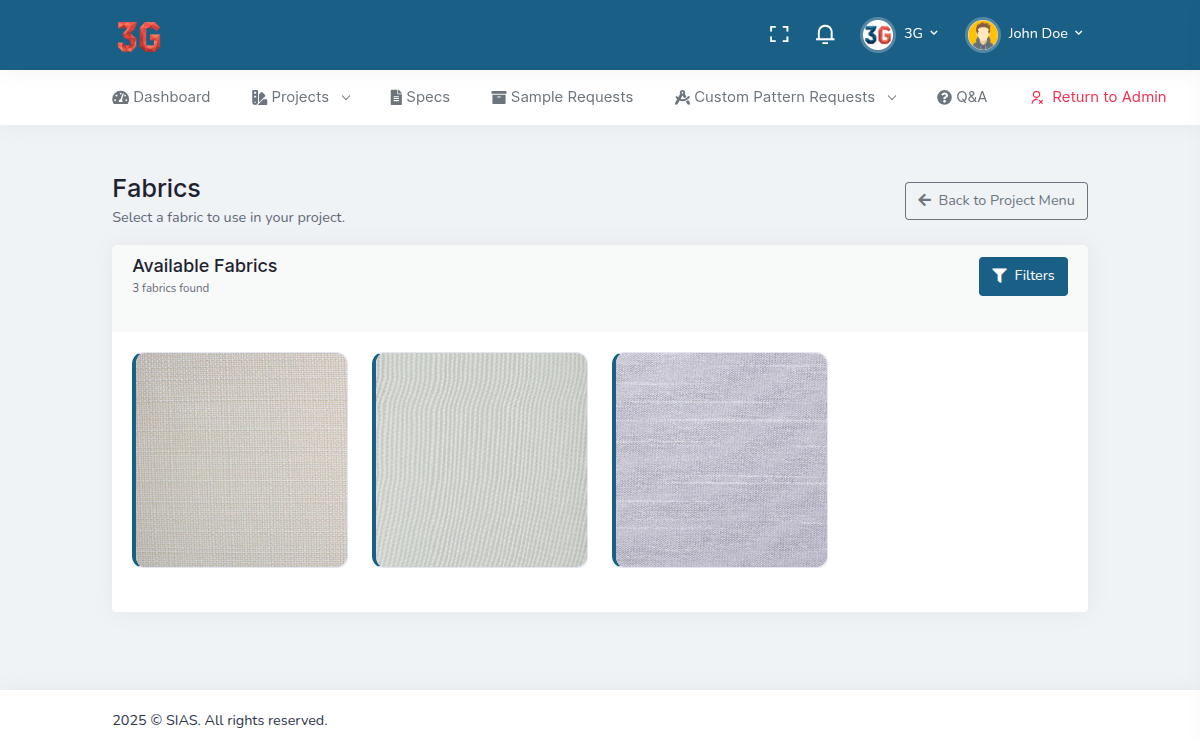1200x750 pixels.
Task: Click the Q&A question mark icon
Action: point(944,98)
